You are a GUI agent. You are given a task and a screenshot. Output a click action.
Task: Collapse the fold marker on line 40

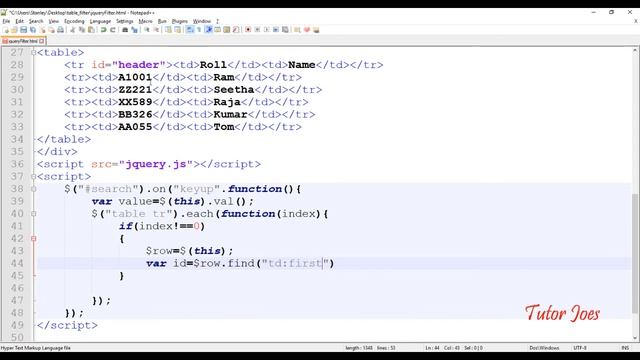click(33, 214)
